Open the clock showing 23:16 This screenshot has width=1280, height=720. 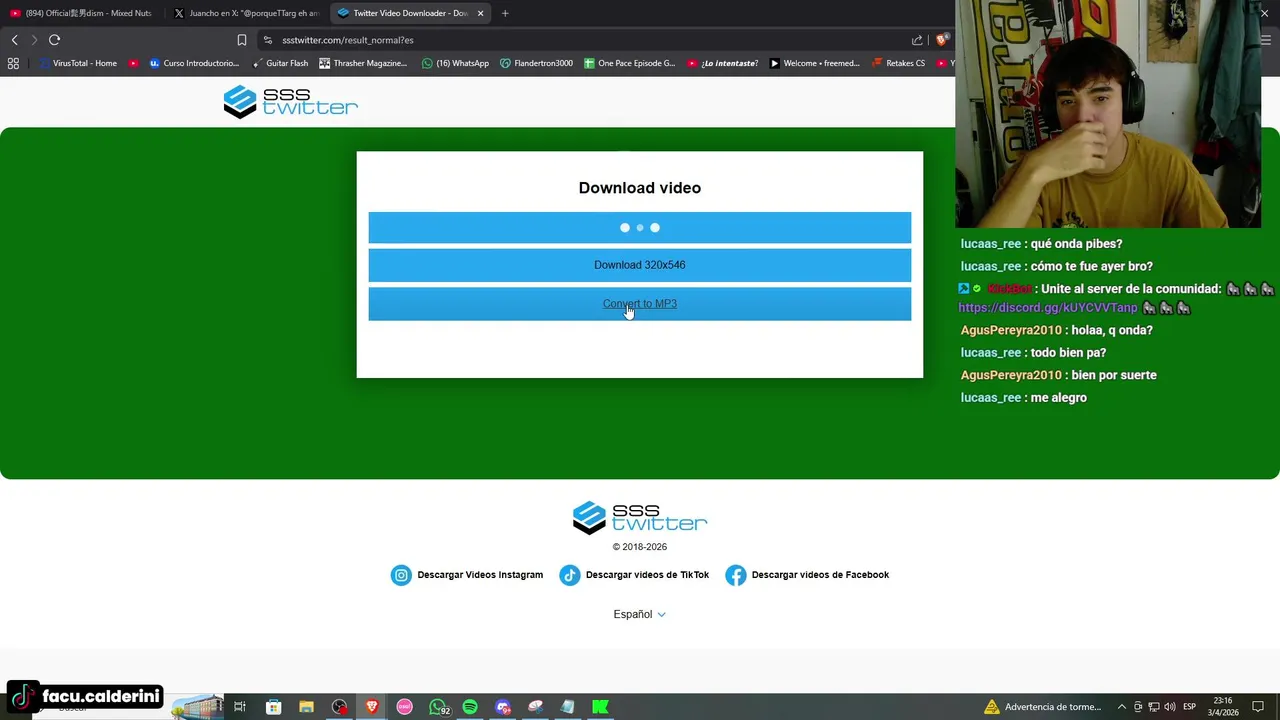coord(1222,707)
